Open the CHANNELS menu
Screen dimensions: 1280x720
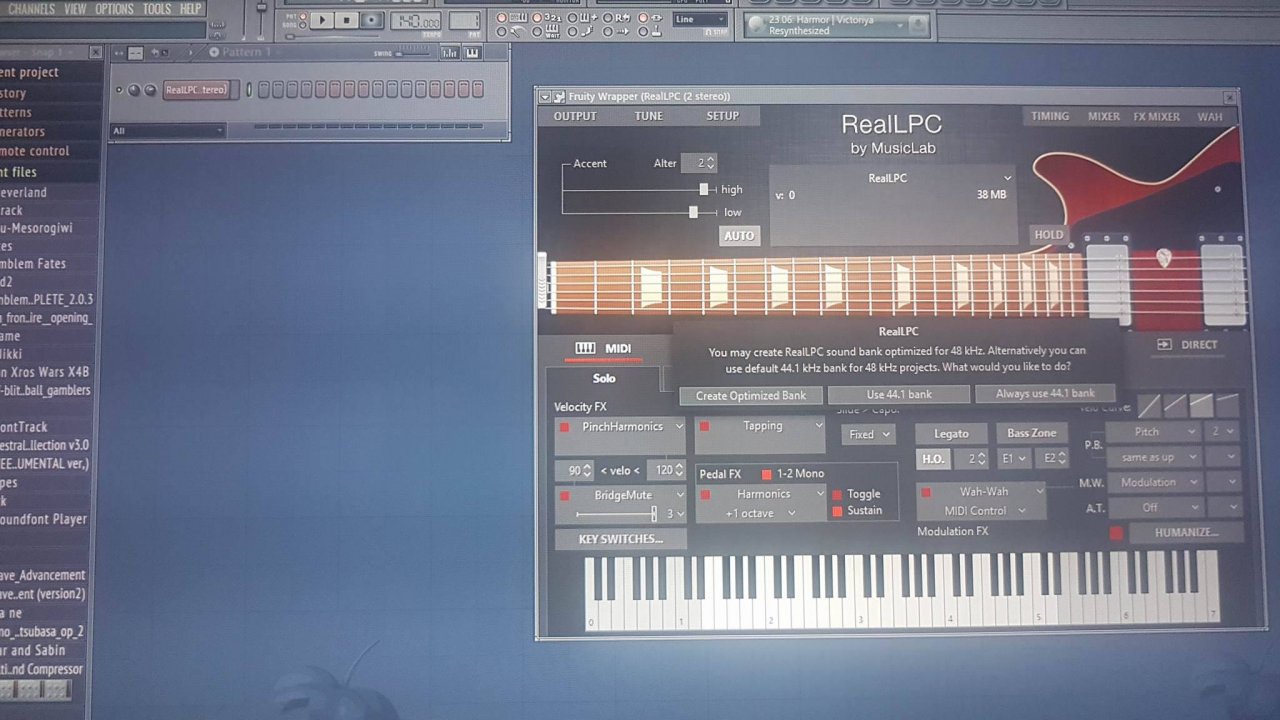[32, 9]
